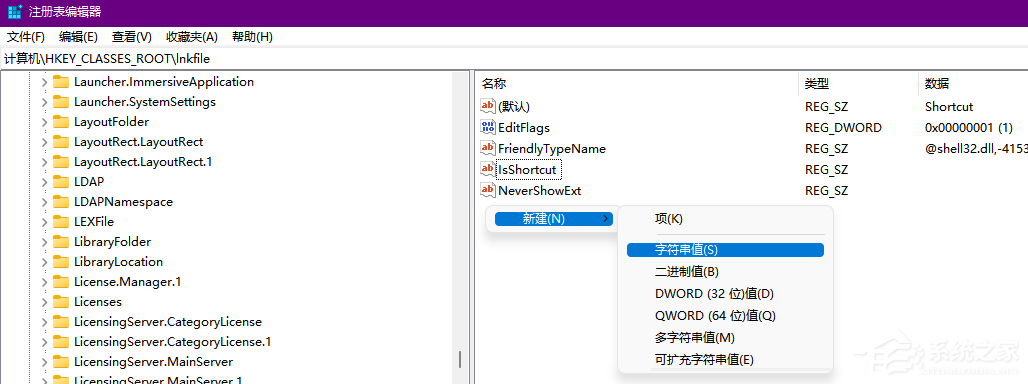
Task: Select the IsShortcut value entry
Action: coord(527,170)
